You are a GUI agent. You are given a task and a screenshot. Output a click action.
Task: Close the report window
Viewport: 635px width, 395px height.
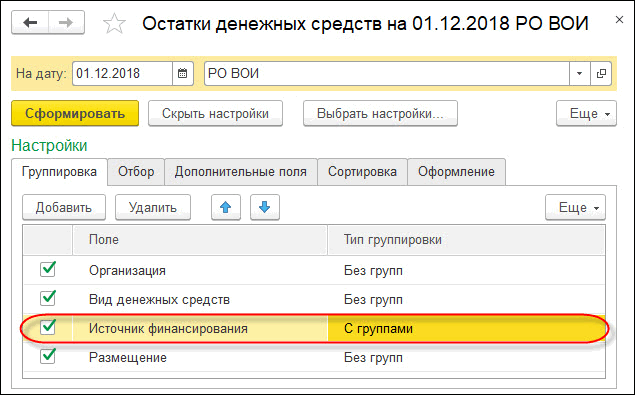(x=619, y=19)
